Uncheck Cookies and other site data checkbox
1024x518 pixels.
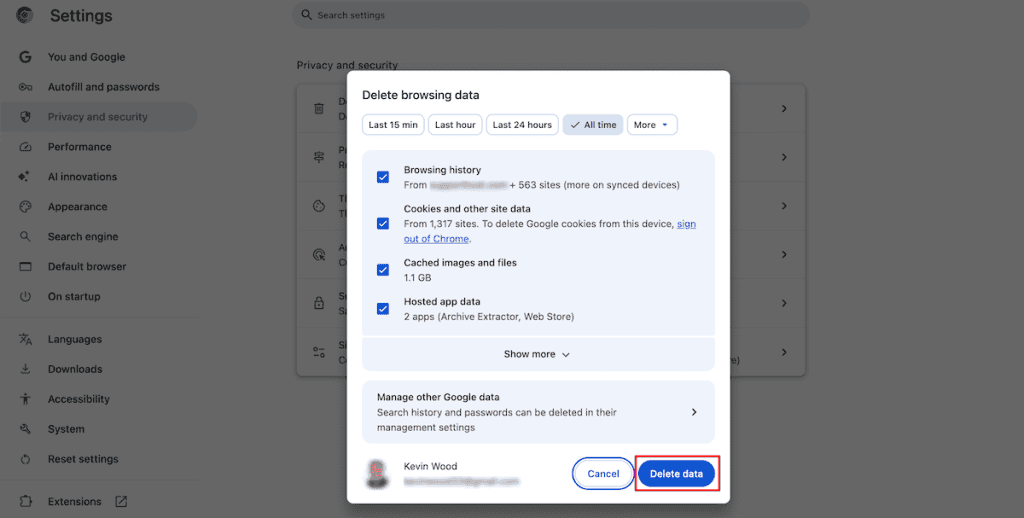click(x=383, y=223)
